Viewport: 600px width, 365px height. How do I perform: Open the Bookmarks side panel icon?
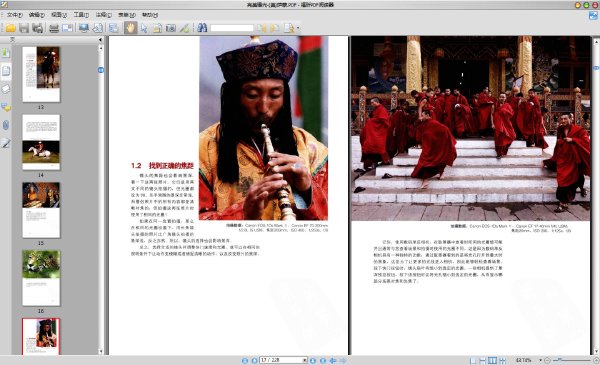6,53
